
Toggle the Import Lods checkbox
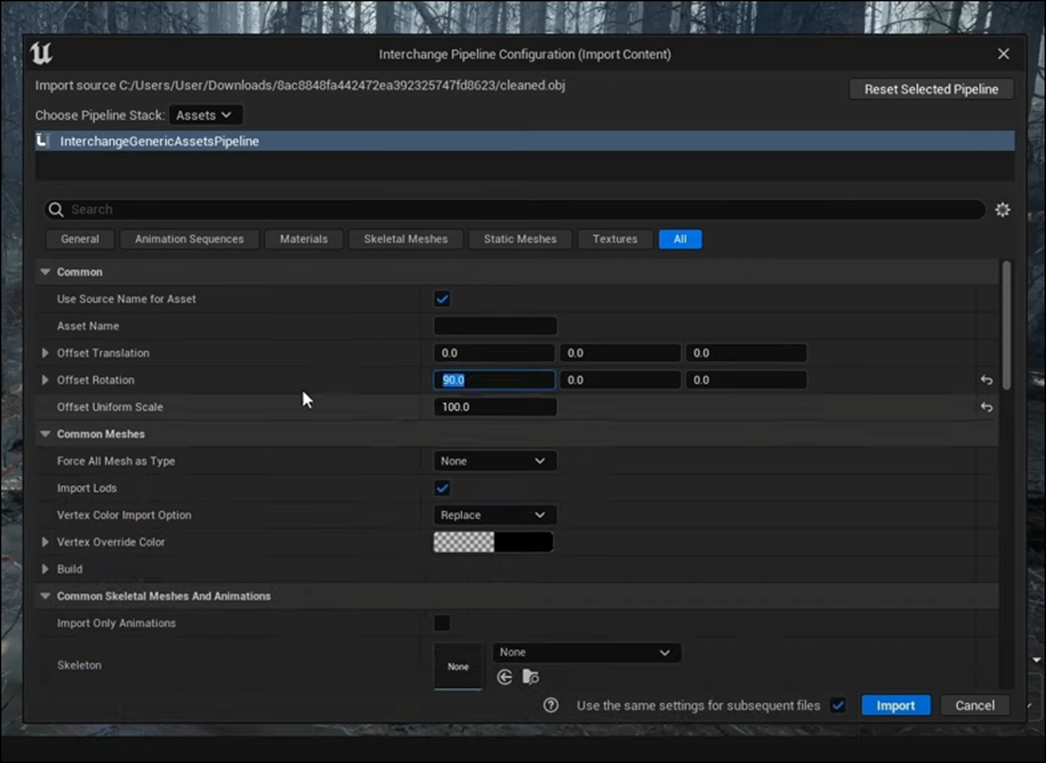[442, 488]
